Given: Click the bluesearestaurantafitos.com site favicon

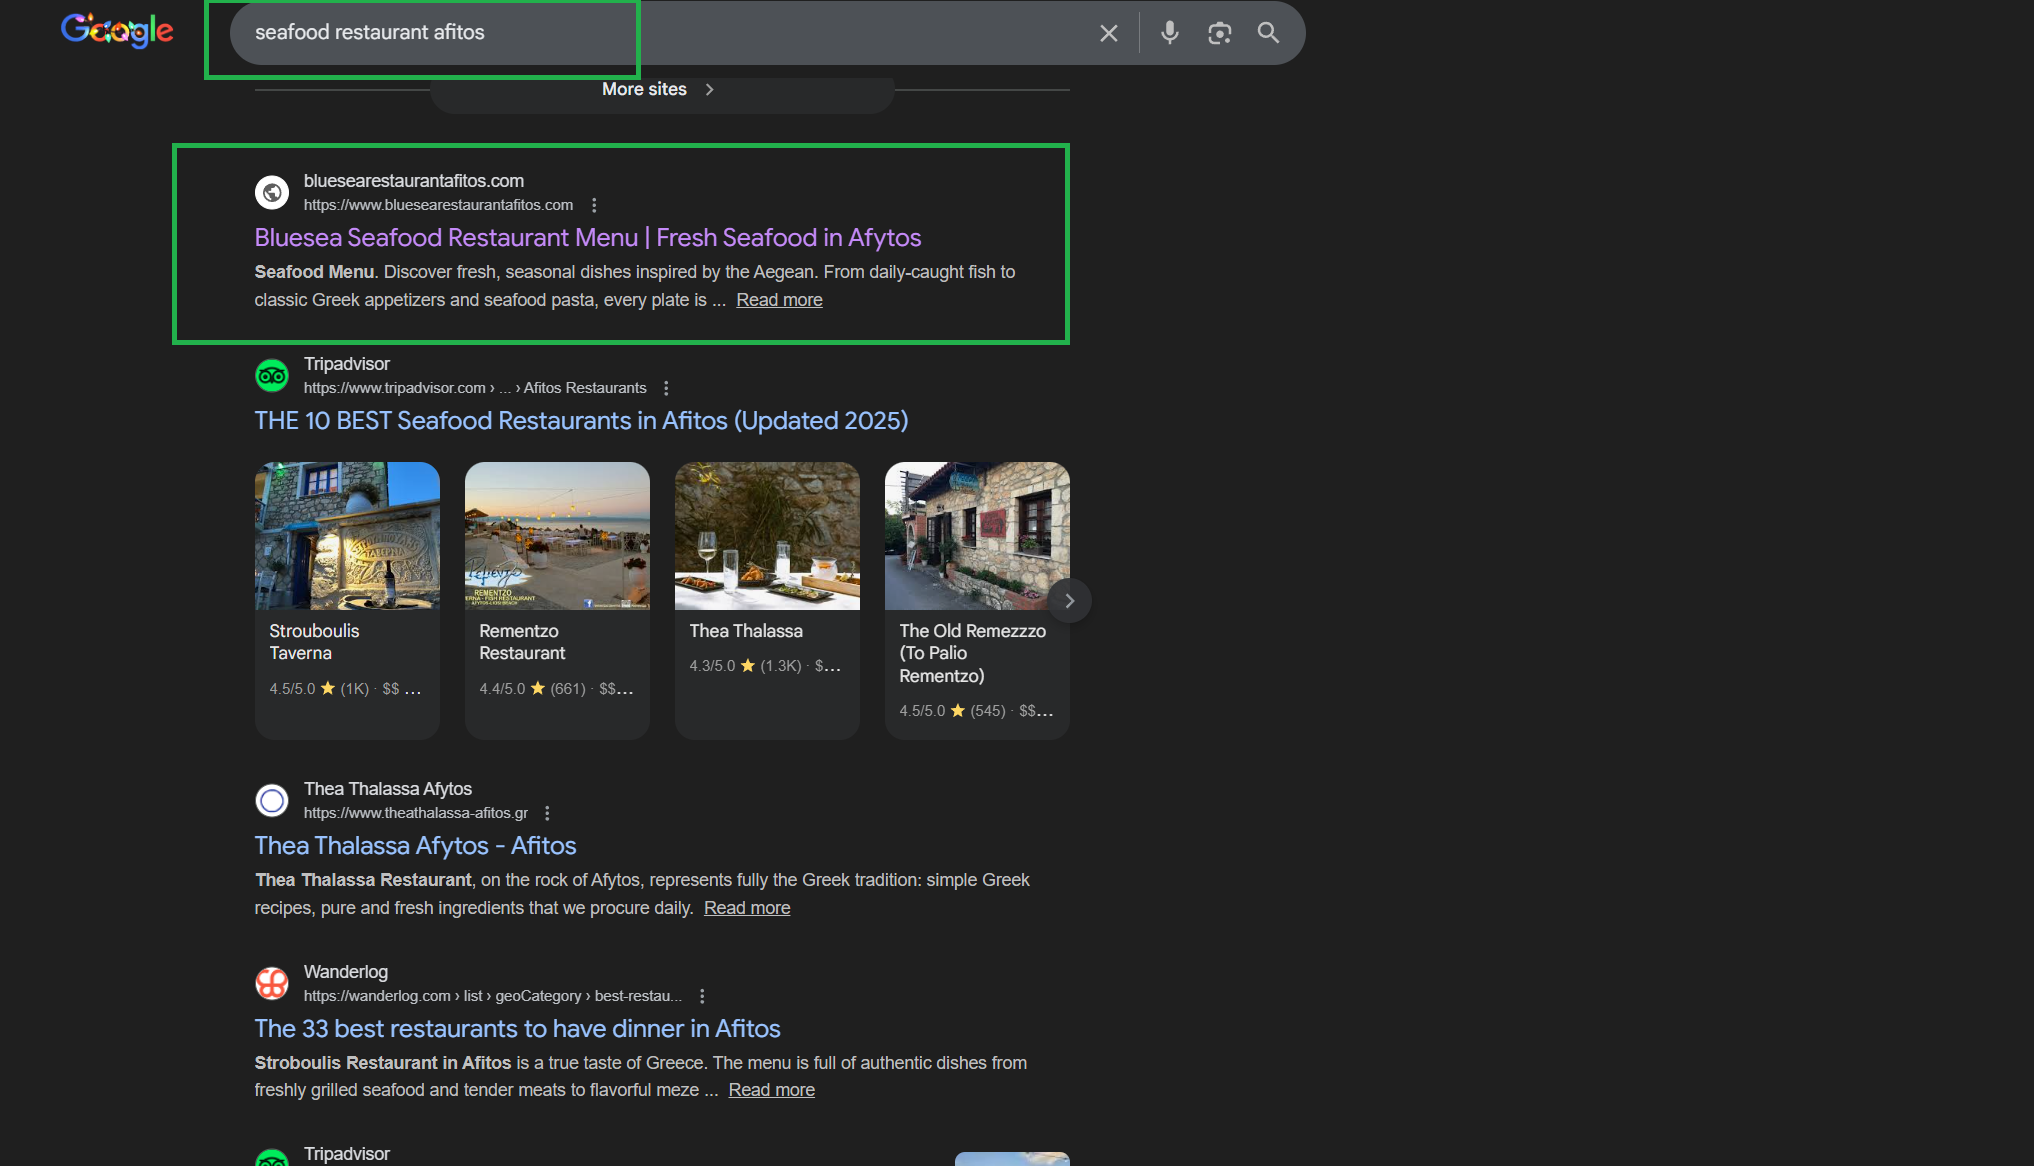Looking at the screenshot, I should click(x=271, y=192).
